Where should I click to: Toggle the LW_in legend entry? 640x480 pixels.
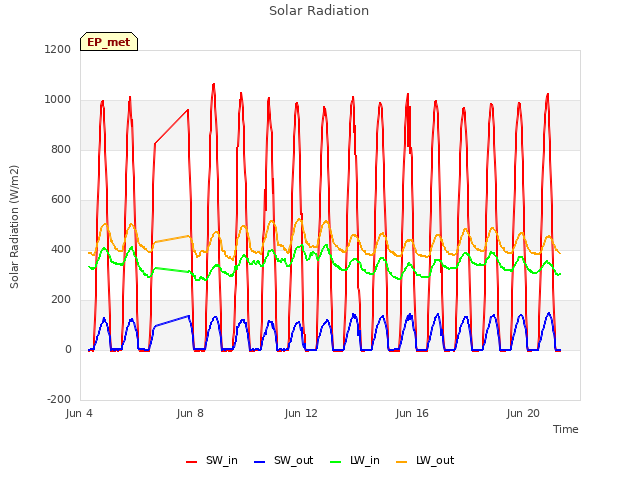[355, 461]
